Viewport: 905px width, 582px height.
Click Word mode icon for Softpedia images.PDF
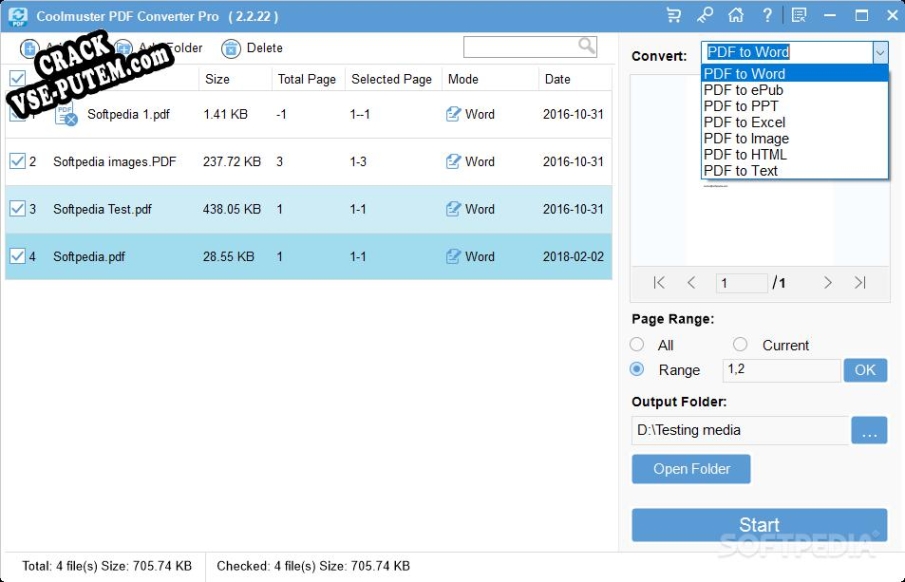pyautogui.click(x=453, y=162)
